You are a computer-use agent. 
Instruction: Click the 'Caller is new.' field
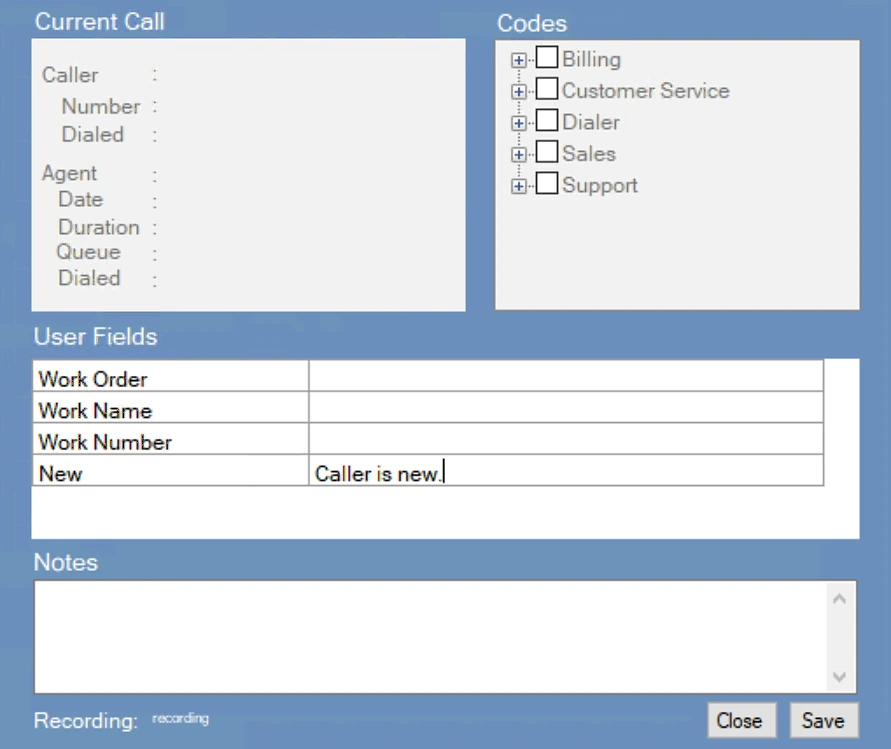click(x=566, y=471)
